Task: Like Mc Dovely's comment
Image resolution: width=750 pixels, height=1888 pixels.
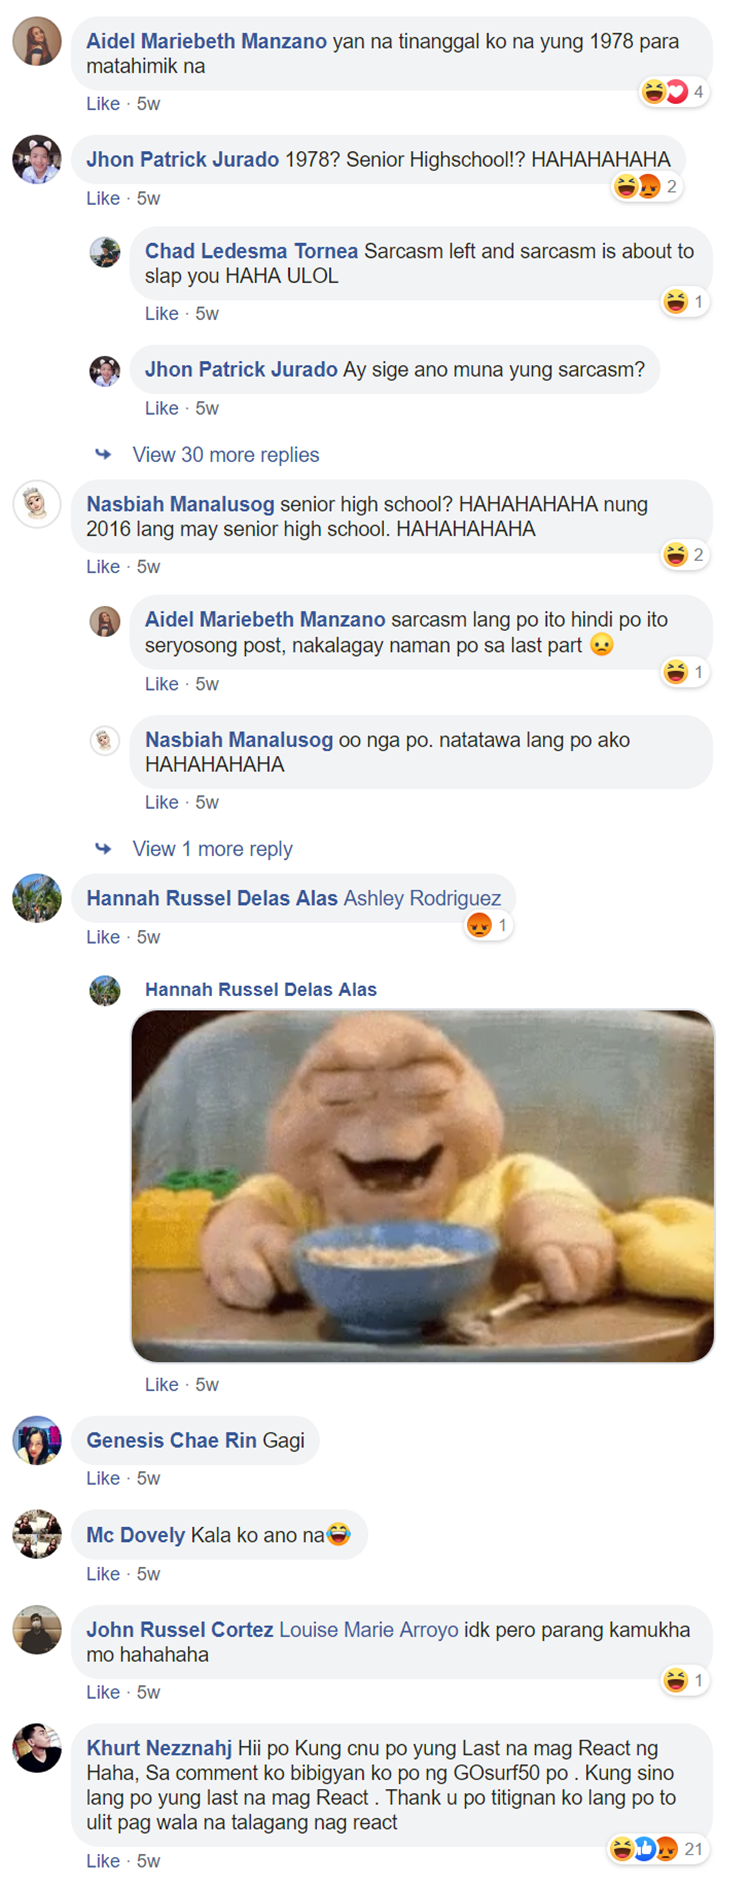Action: [x=103, y=1574]
